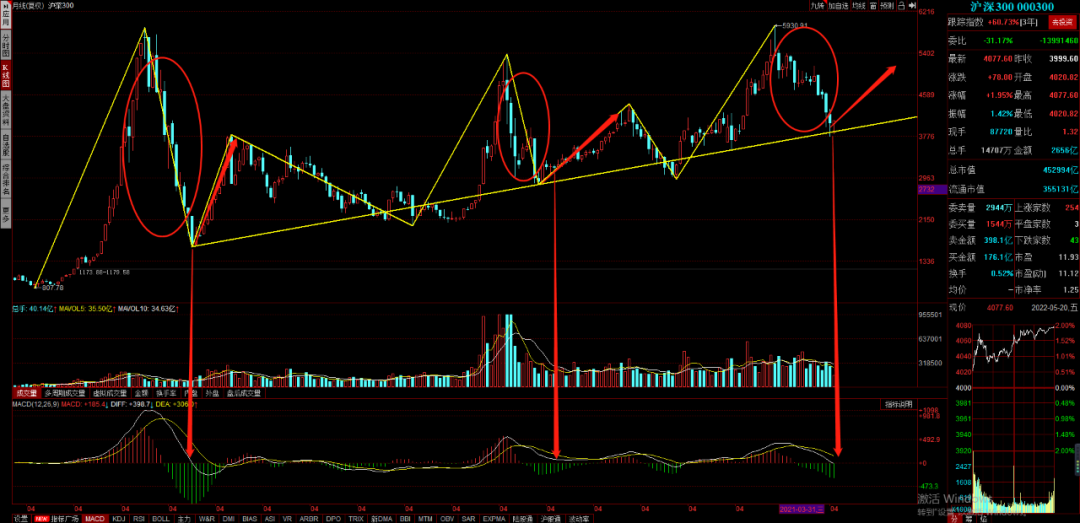Click the lock icon in chart toolbar

point(902,6)
